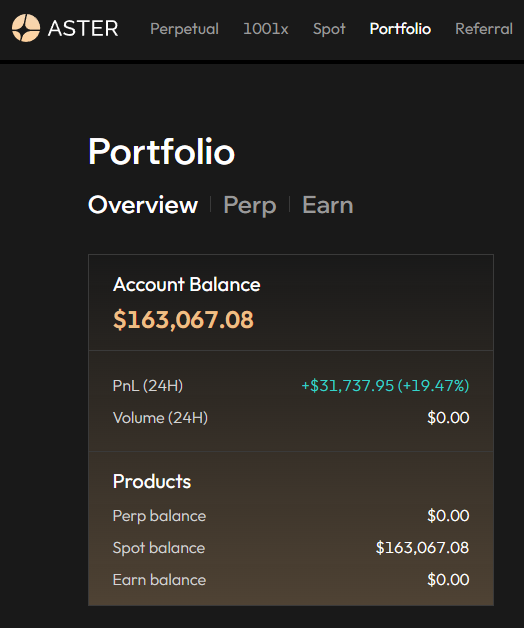The height and width of the screenshot is (628, 524).
Task: Go to the 1001x page
Action: (266, 29)
